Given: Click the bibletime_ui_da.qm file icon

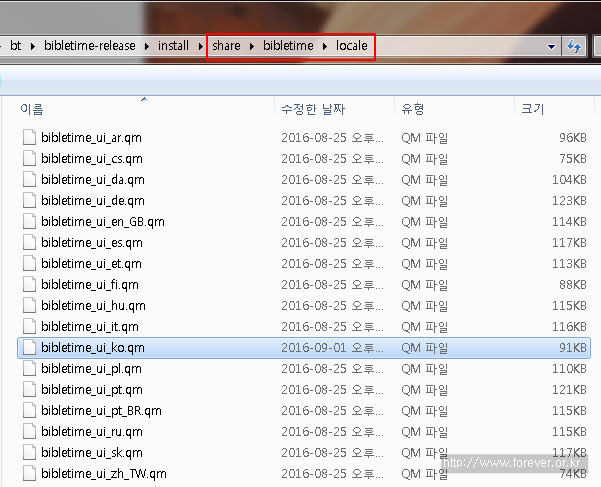Looking at the screenshot, I should click(30, 179).
